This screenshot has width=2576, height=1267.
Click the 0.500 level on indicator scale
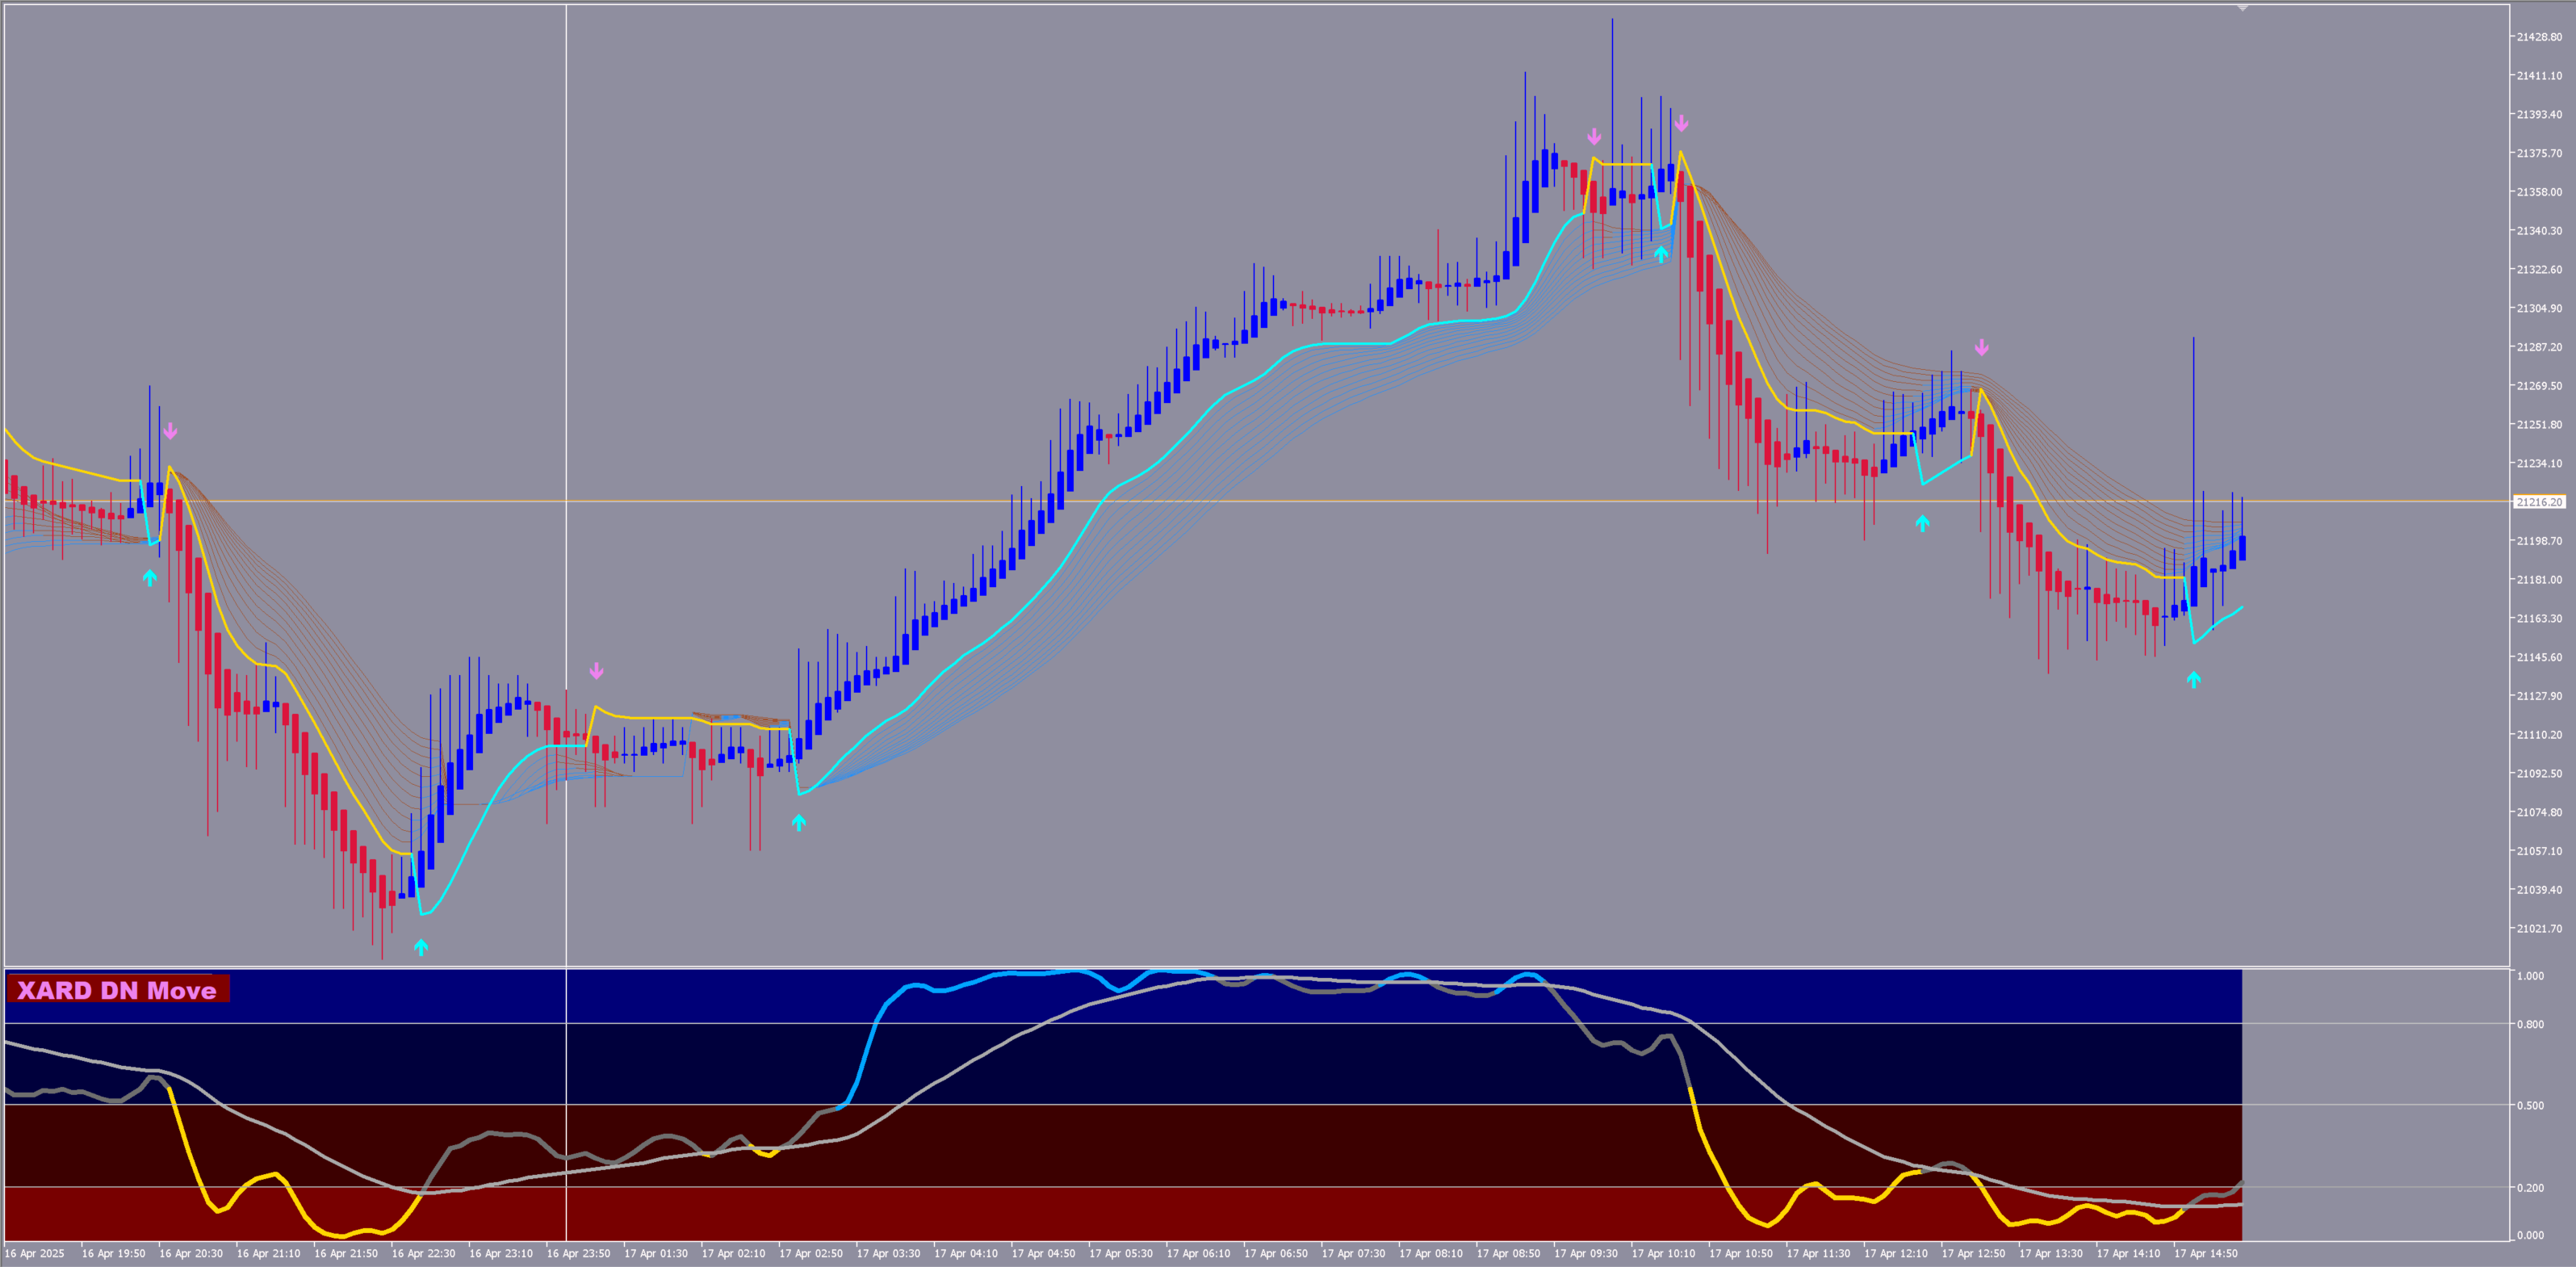pos(2530,1105)
